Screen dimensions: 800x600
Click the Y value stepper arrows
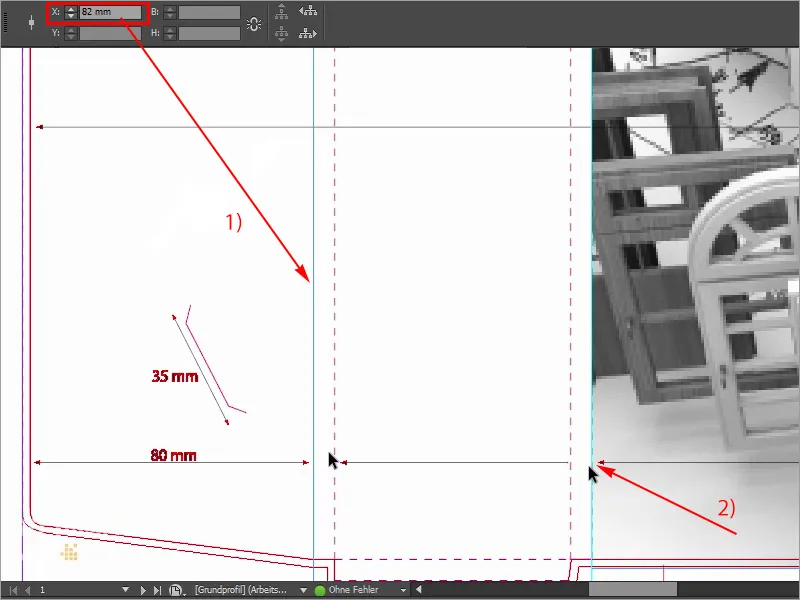(70, 34)
